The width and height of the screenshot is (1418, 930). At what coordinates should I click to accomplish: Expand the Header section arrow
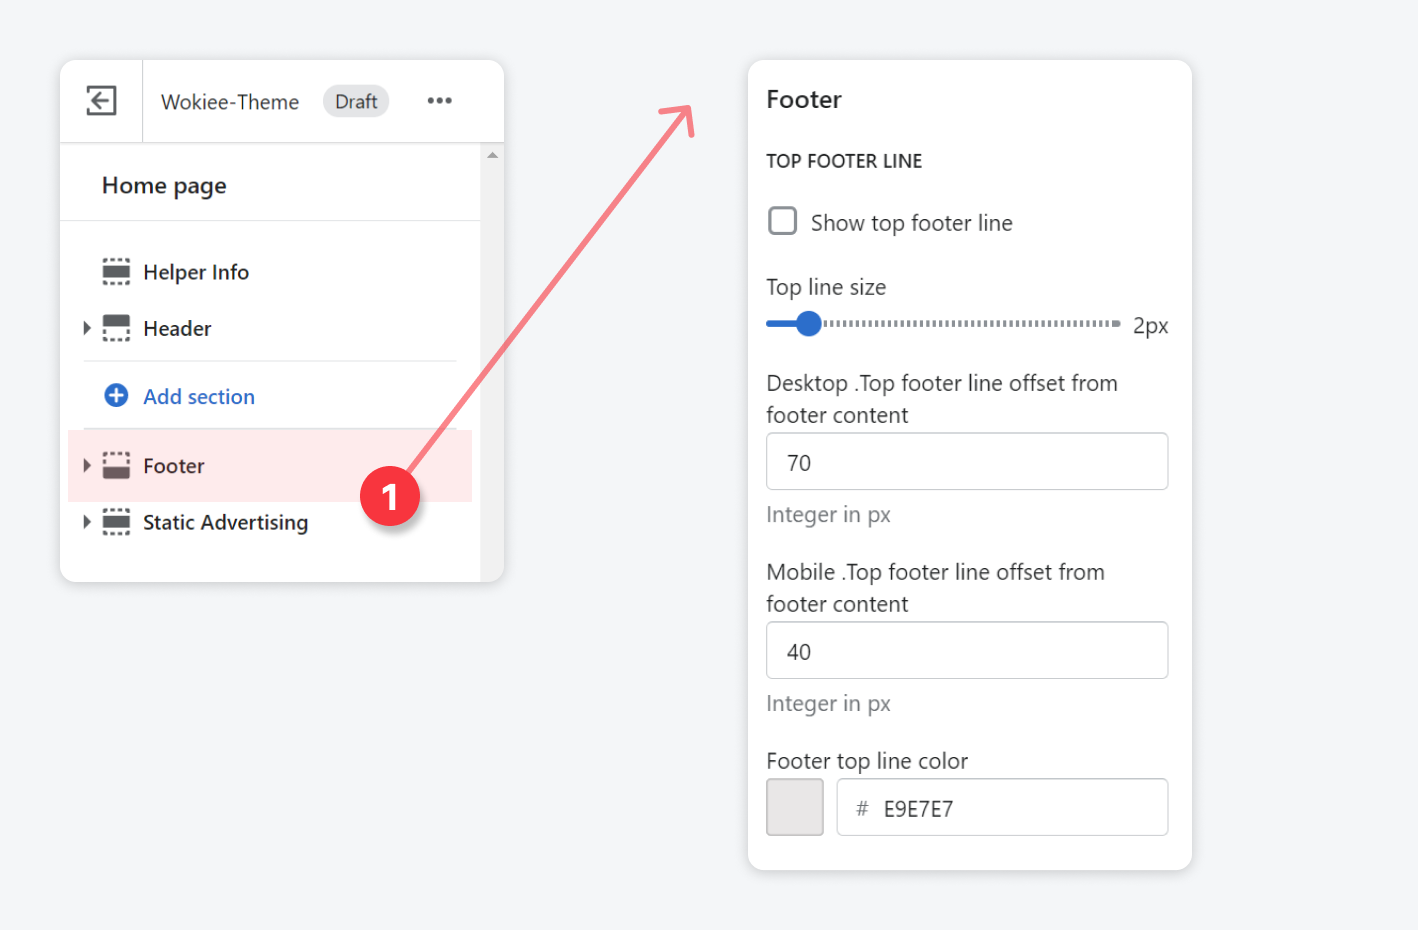pyautogui.click(x=87, y=328)
